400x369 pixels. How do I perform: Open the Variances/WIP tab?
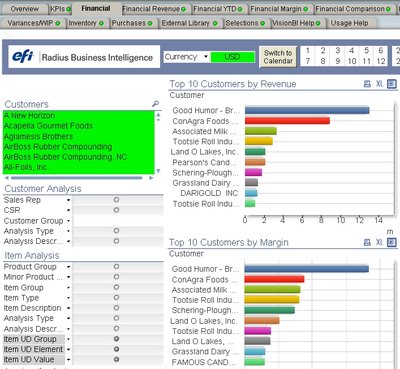34,23
